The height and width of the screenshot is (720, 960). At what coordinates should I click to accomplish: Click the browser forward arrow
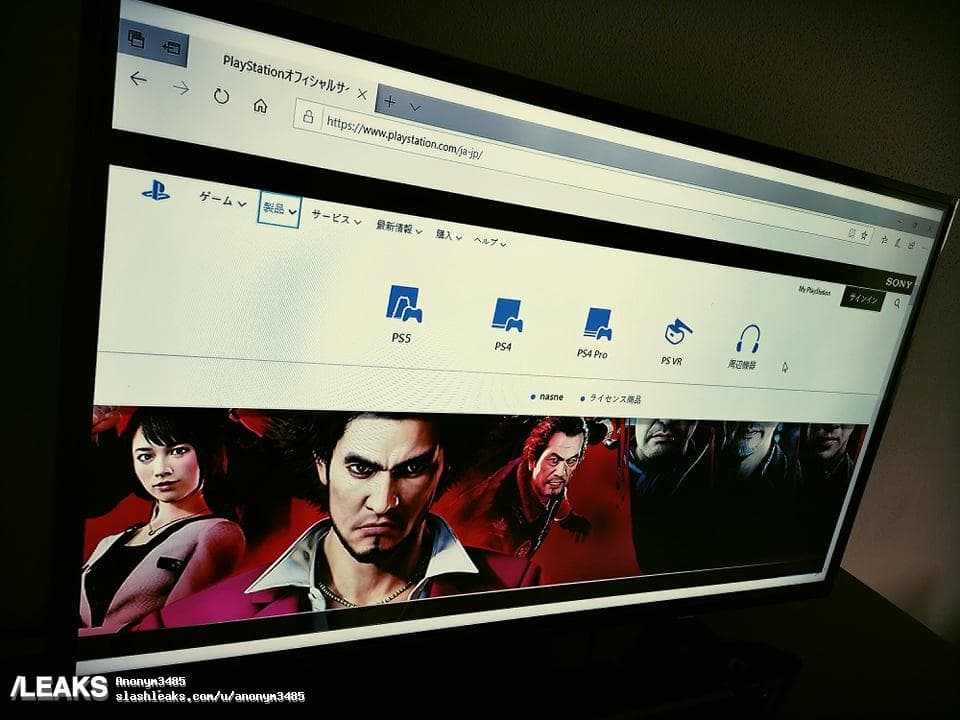181,88
